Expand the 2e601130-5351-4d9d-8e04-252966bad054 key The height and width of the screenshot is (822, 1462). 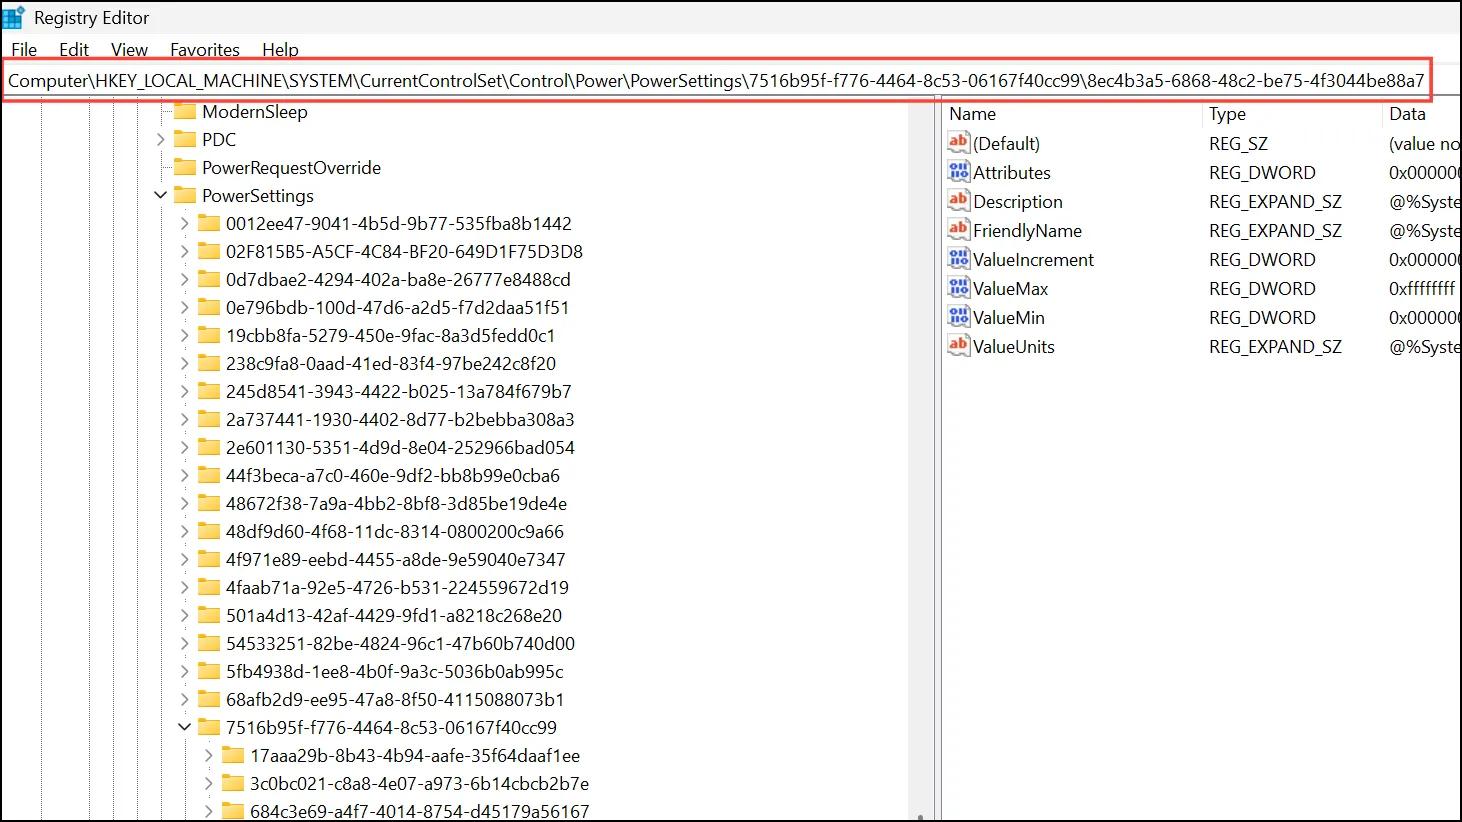pyautogui.click(x=184, y=447)
